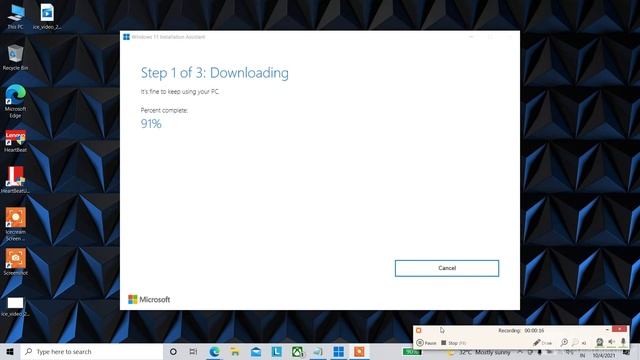Viewport: 640px width, 360px height.
Task: Toggle microphone in recorder panel
Action: point(623,342)
